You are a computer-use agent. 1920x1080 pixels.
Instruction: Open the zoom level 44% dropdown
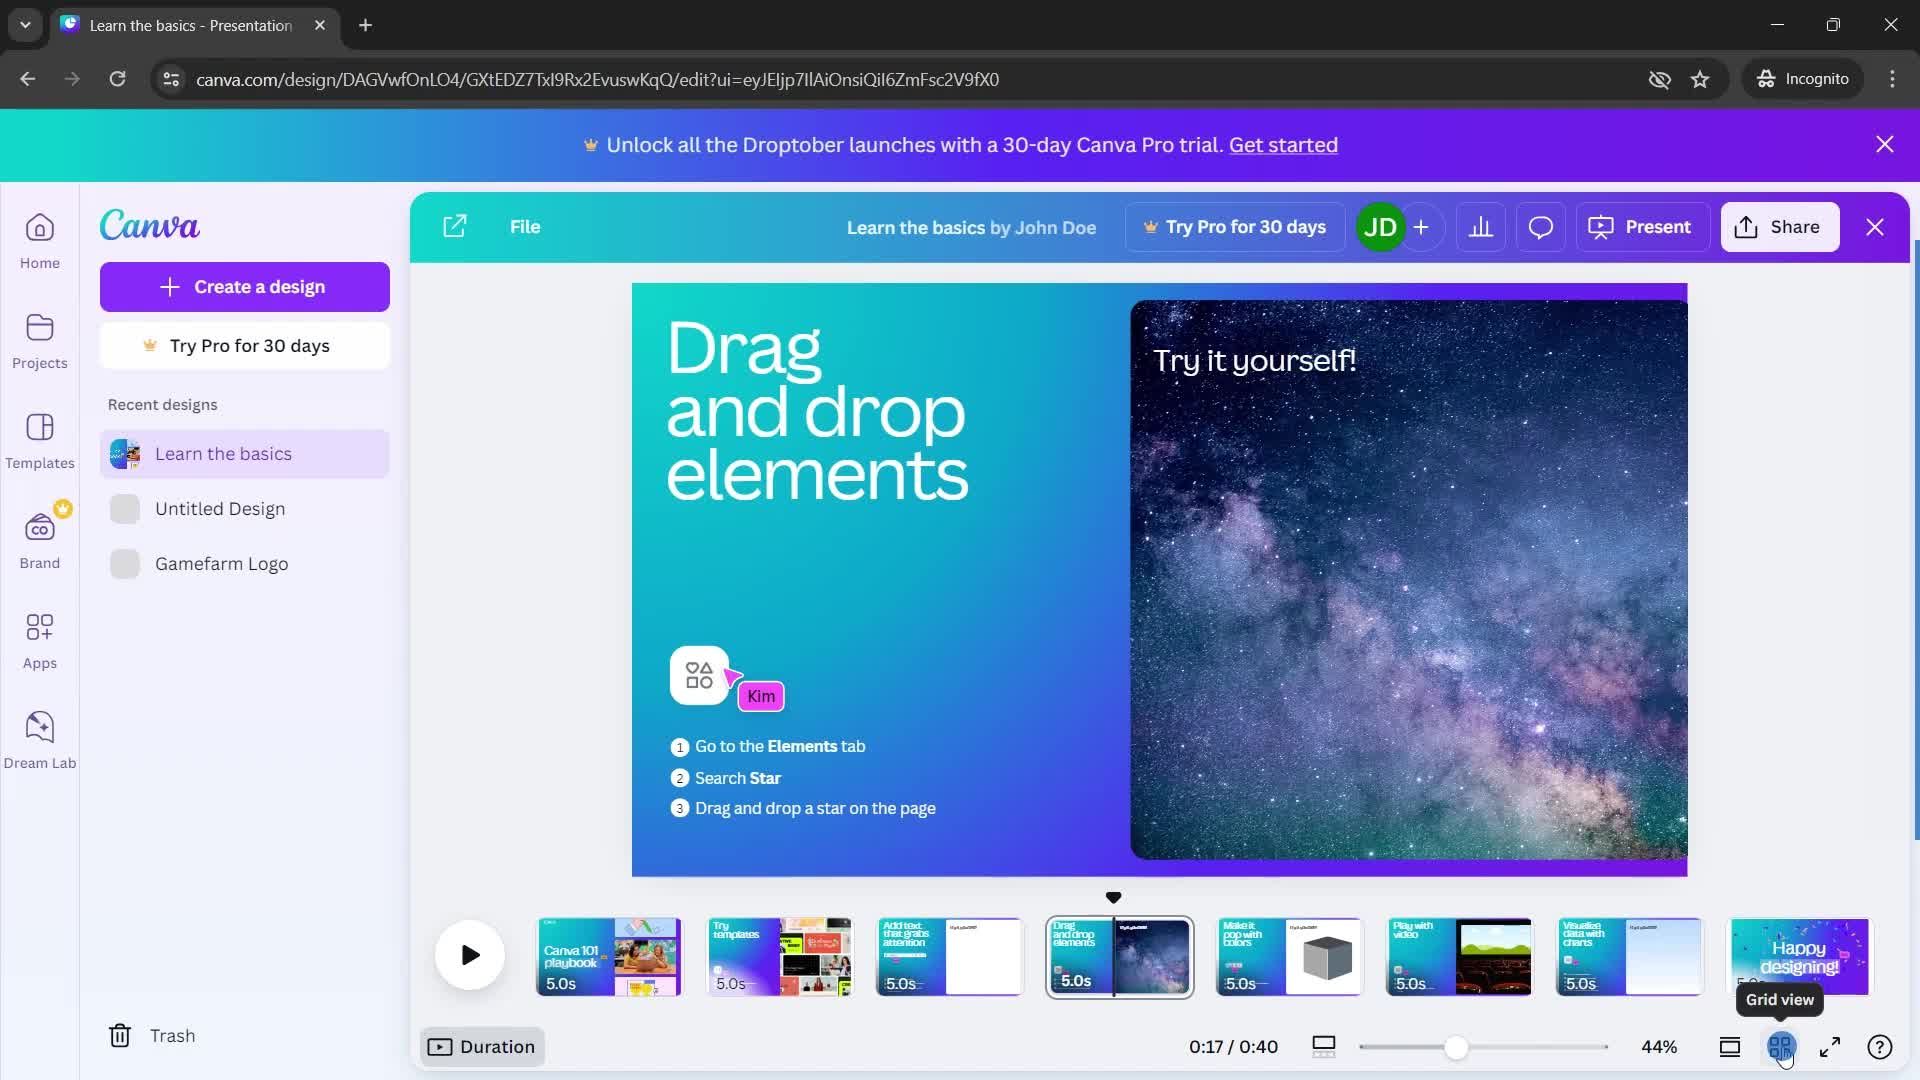[1658, 1046]
